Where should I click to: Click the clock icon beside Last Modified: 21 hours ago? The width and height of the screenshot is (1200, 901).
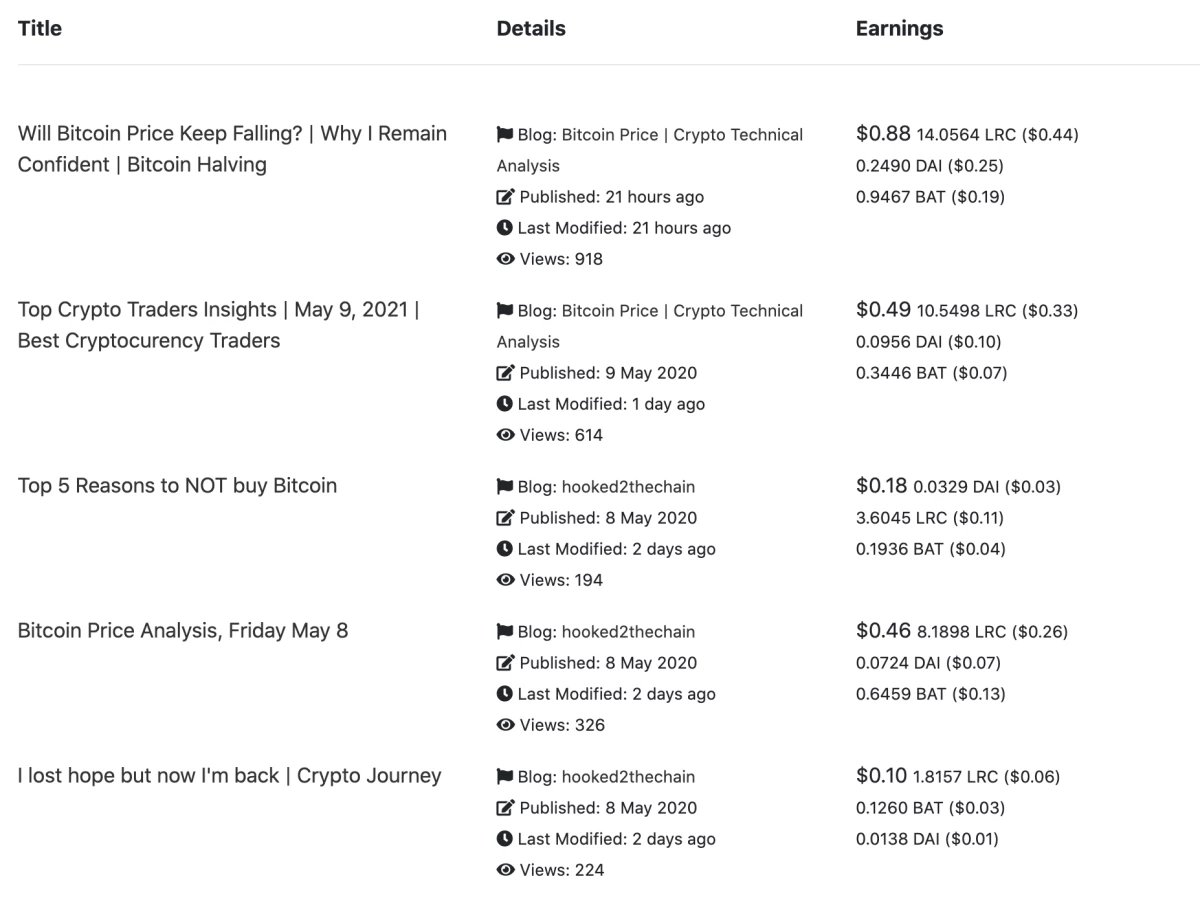tap(505, 228)
